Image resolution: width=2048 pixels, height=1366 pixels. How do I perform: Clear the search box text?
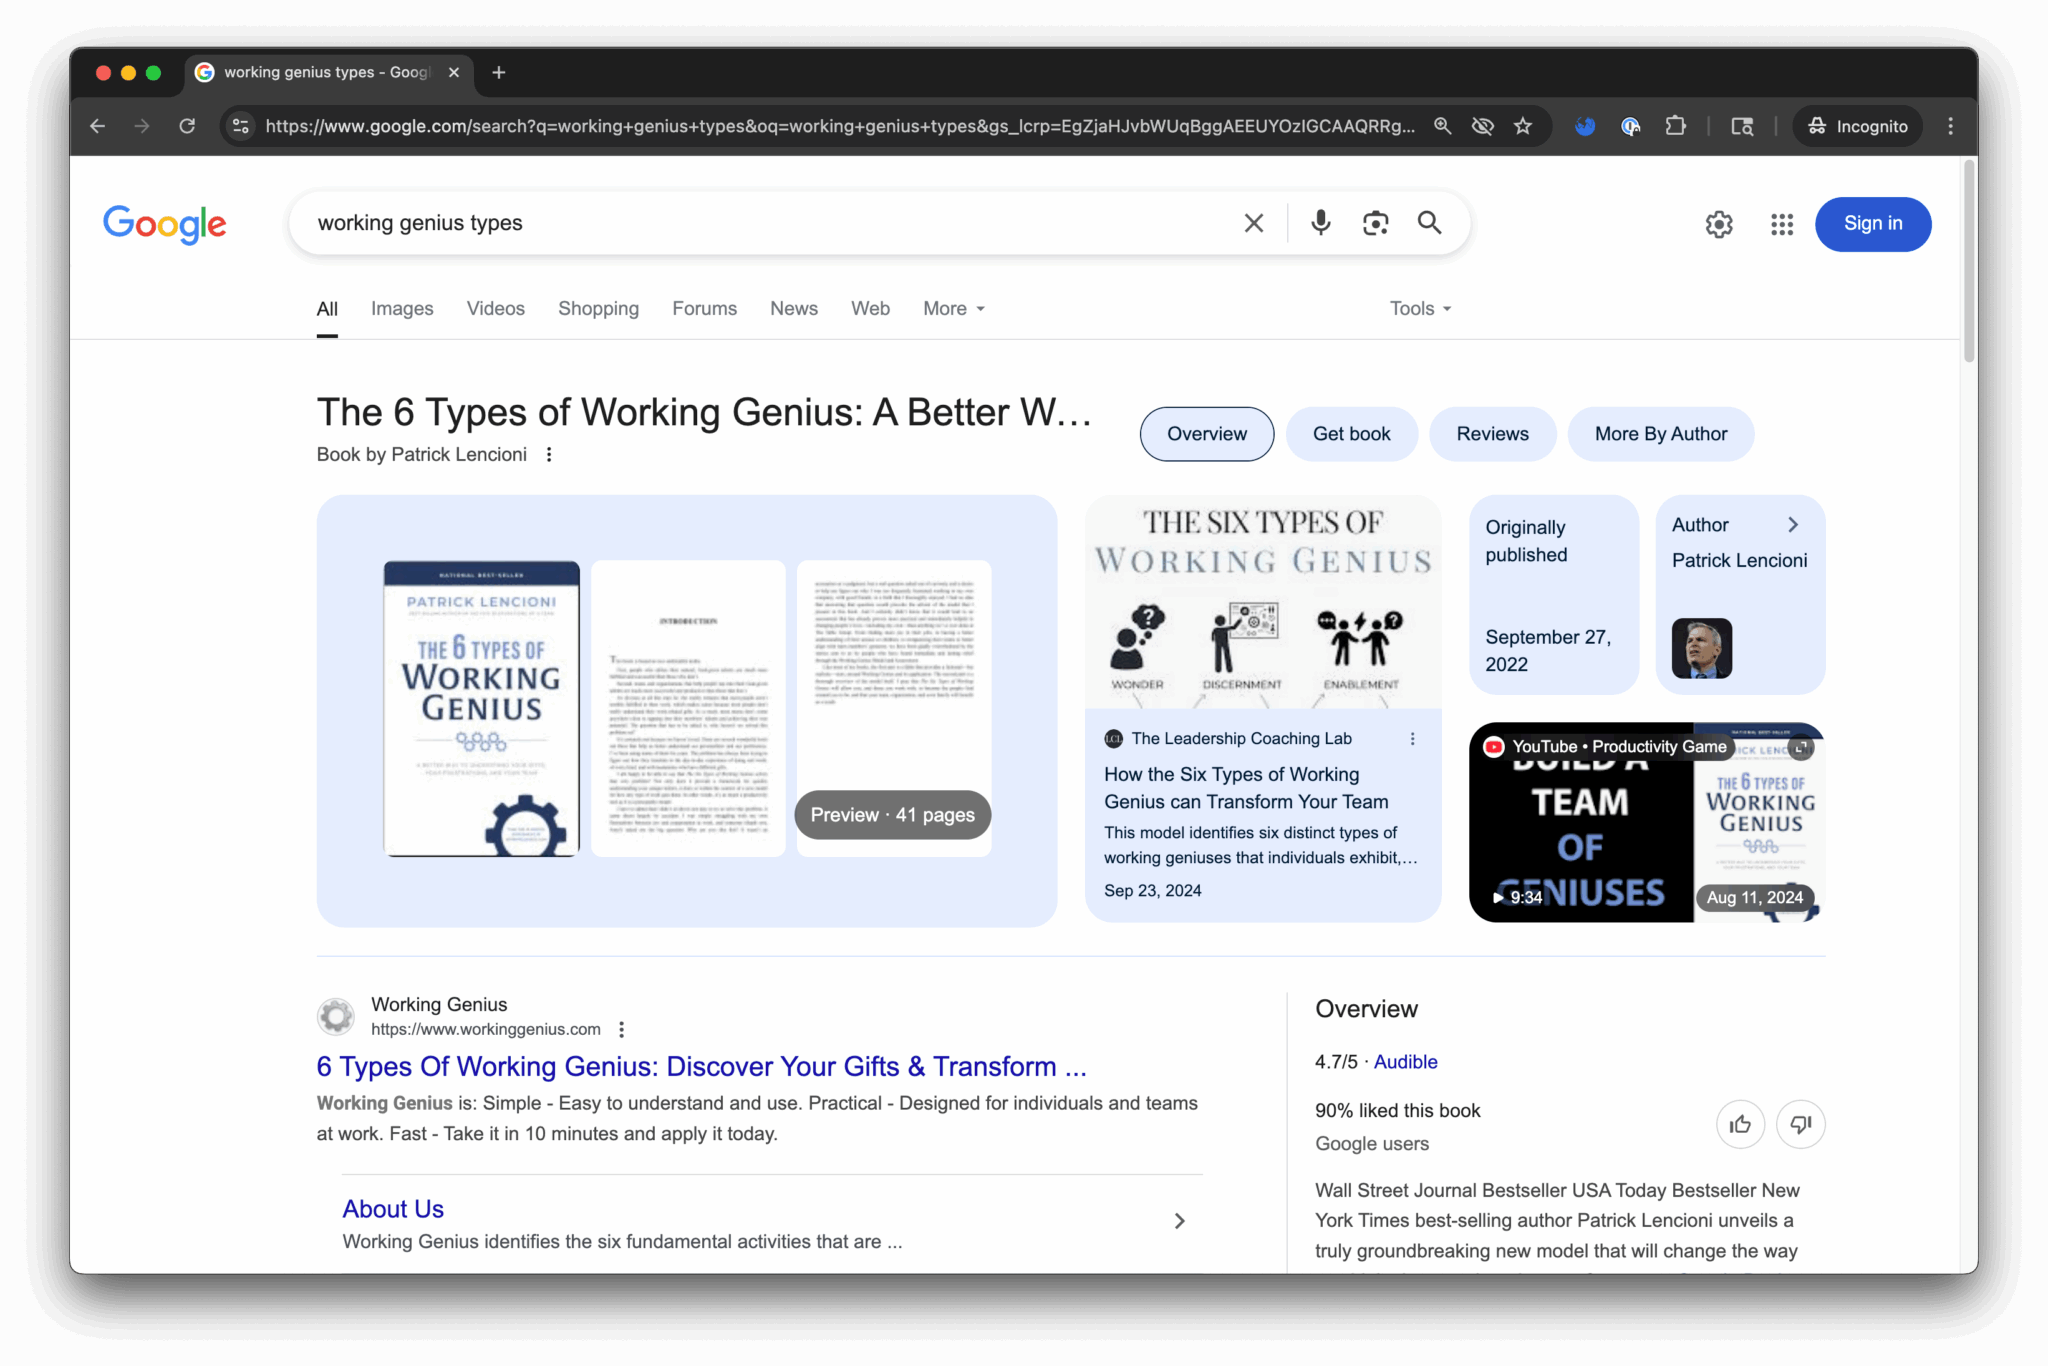pos(1253,223)
